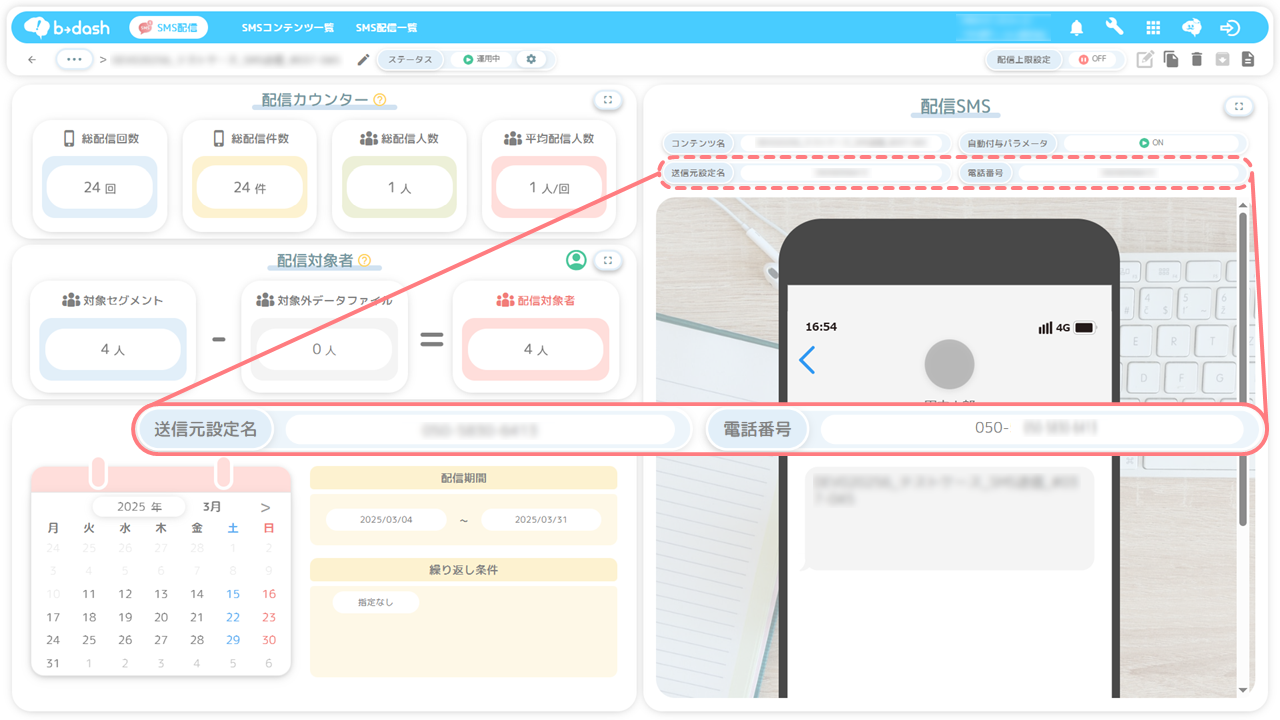Viewport: 1280px width, 720px height.
Task: Toggle the 自動付与パラメータ ON indicator
Action: [1151, 143]
